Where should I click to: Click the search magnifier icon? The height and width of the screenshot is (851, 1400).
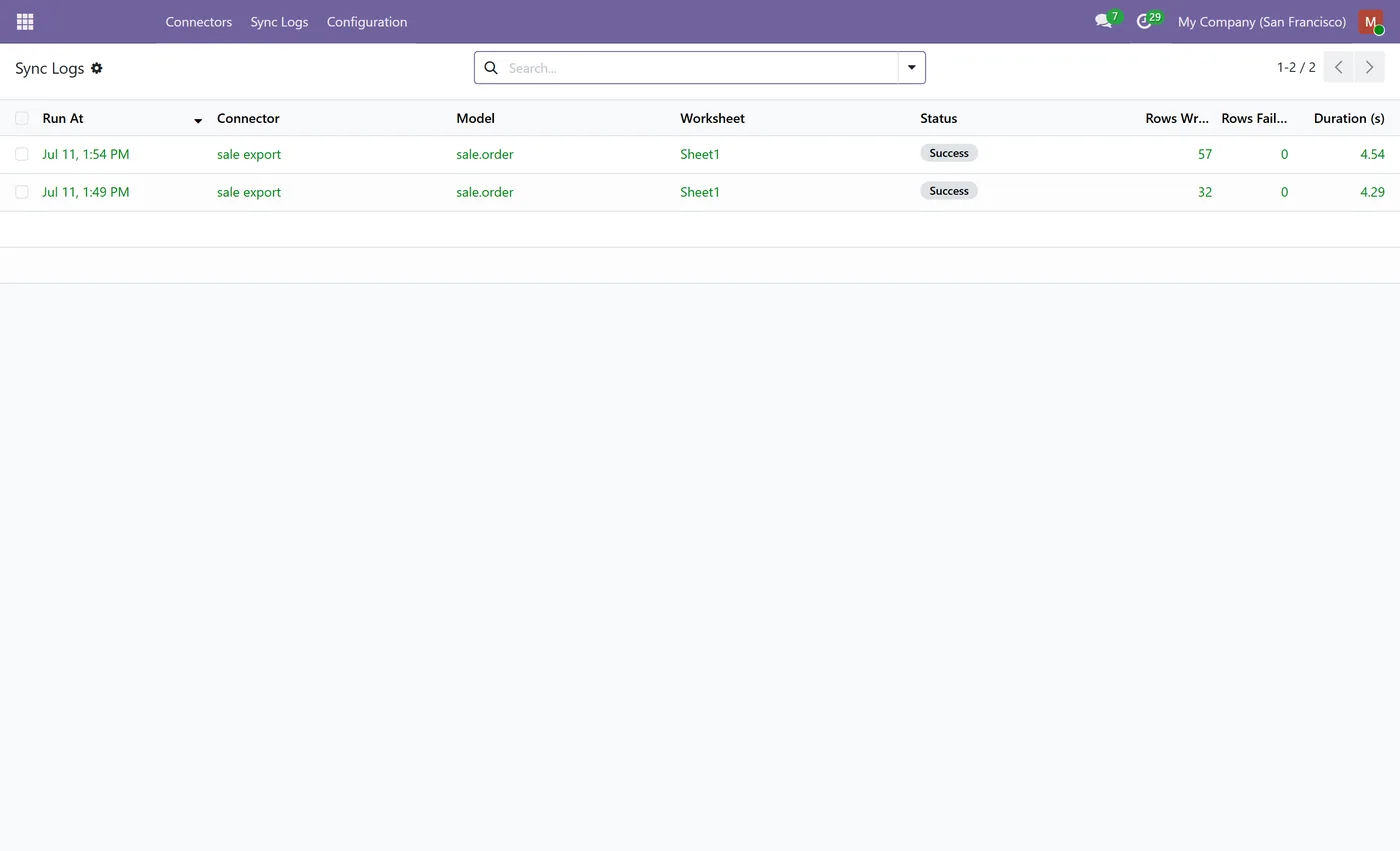point(491,68)
